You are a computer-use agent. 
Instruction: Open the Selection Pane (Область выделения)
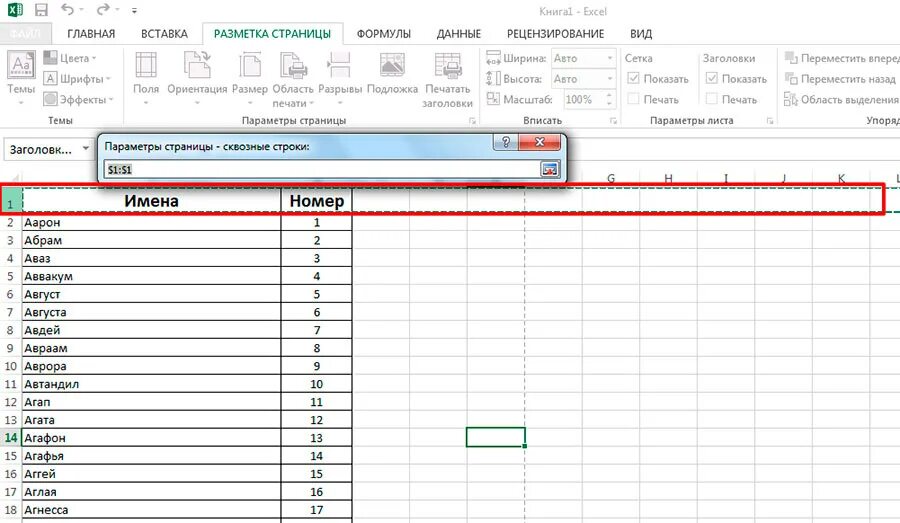point(841,99)
